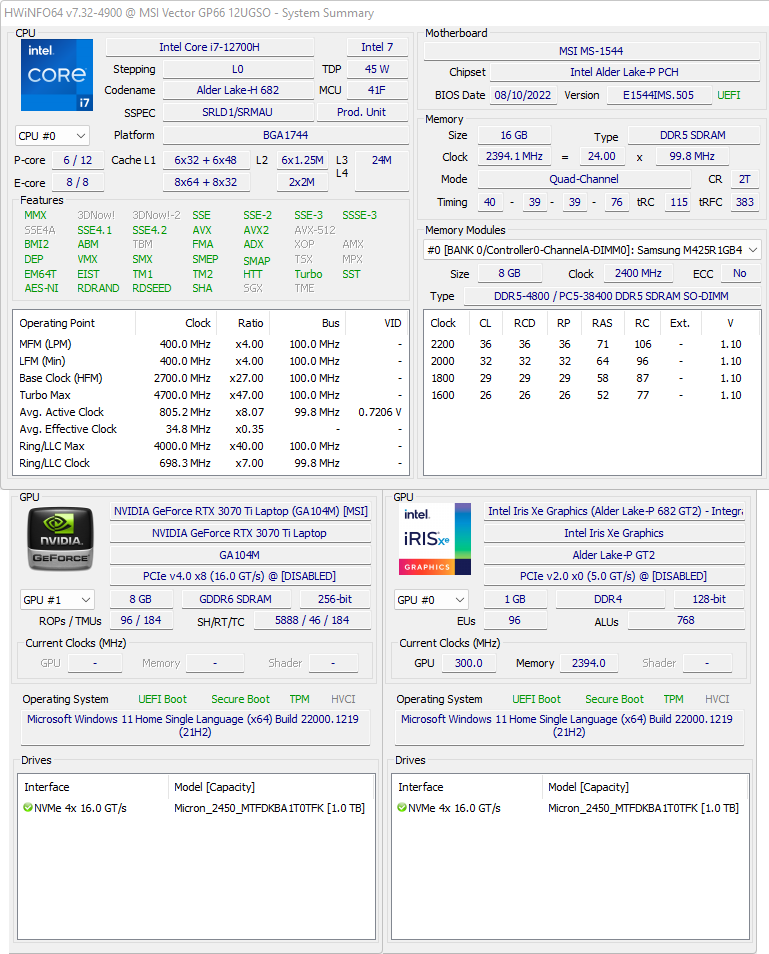Viewport: 769px width, 954px height.
Task: Click the 45 W TDP value
Action: [x=377, y=69]
